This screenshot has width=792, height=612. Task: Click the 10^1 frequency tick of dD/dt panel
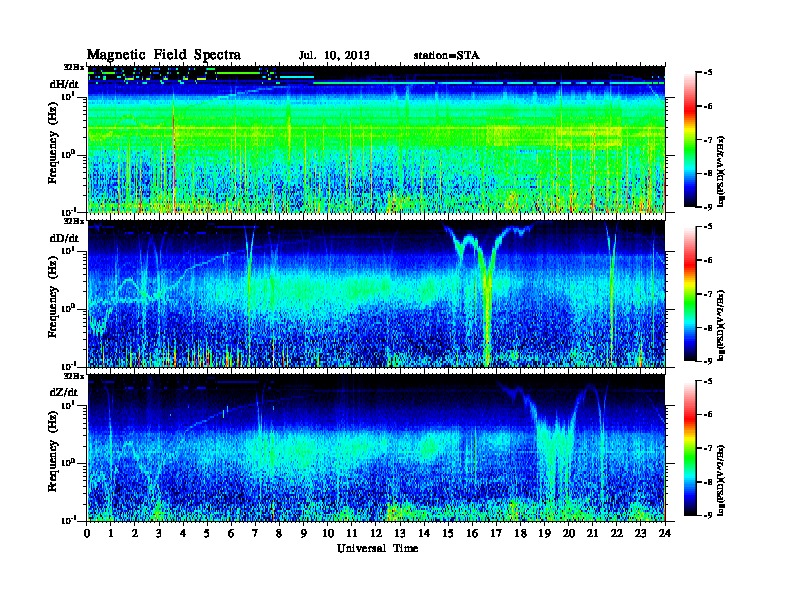click(x=68, y=251)
